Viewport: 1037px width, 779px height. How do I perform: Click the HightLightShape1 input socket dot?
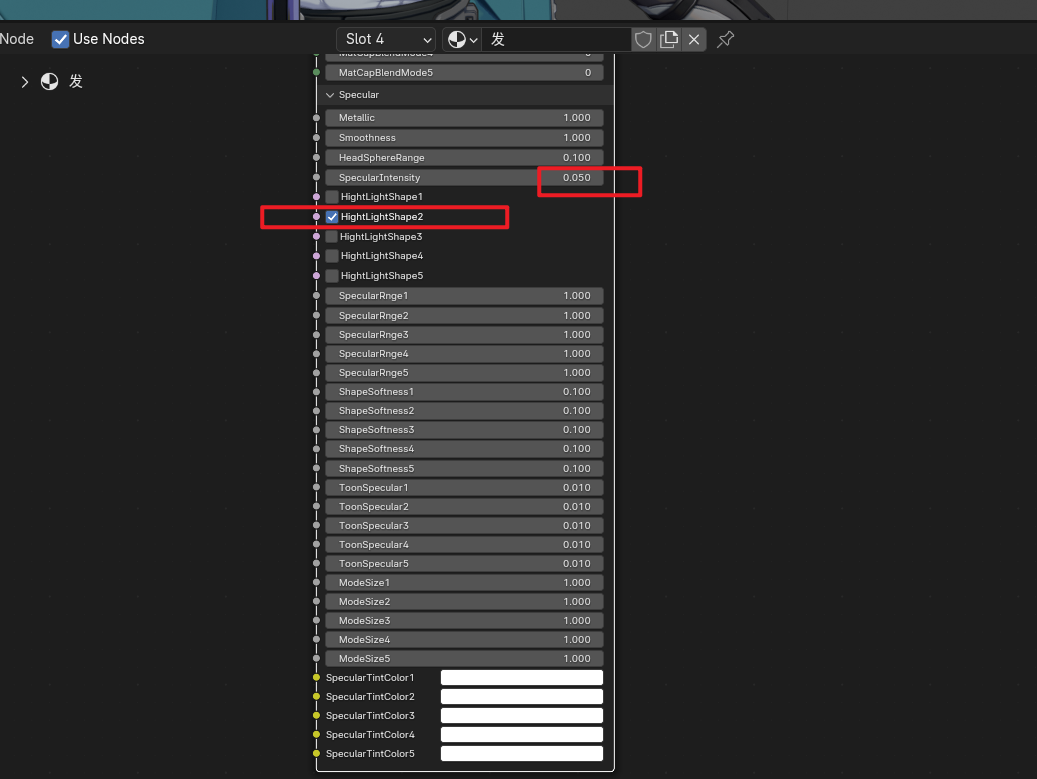coord(317,197)
